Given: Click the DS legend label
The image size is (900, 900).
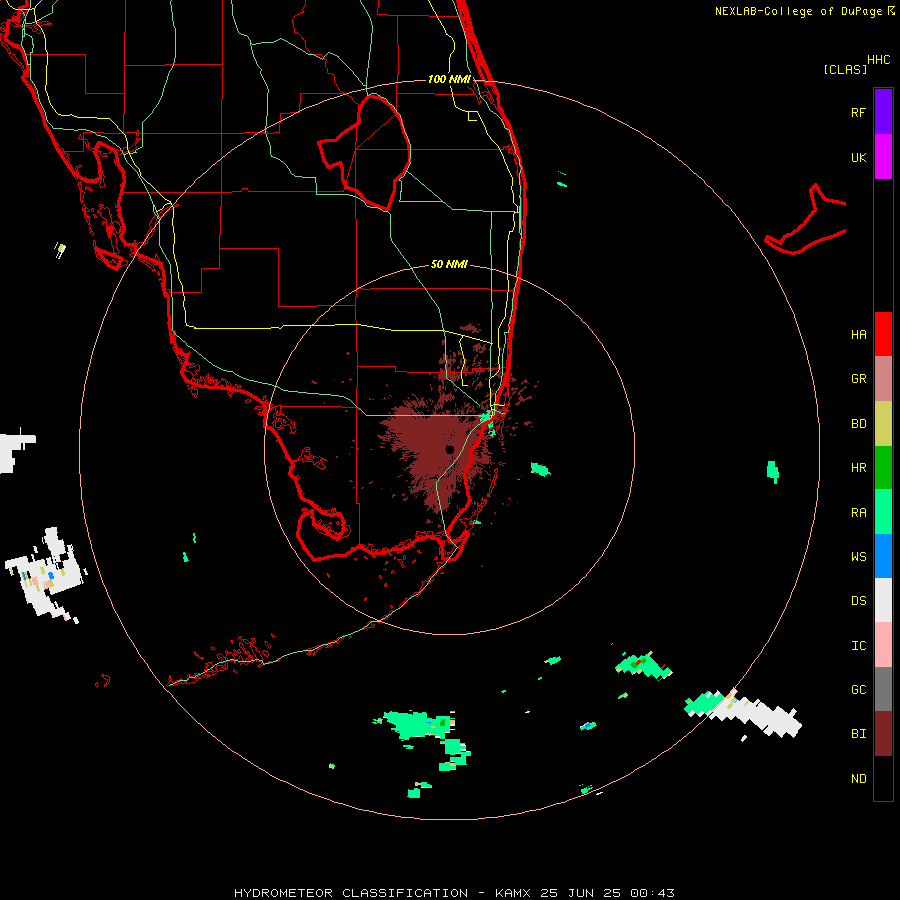Looking at the screenshot, I should pos(859,601).
